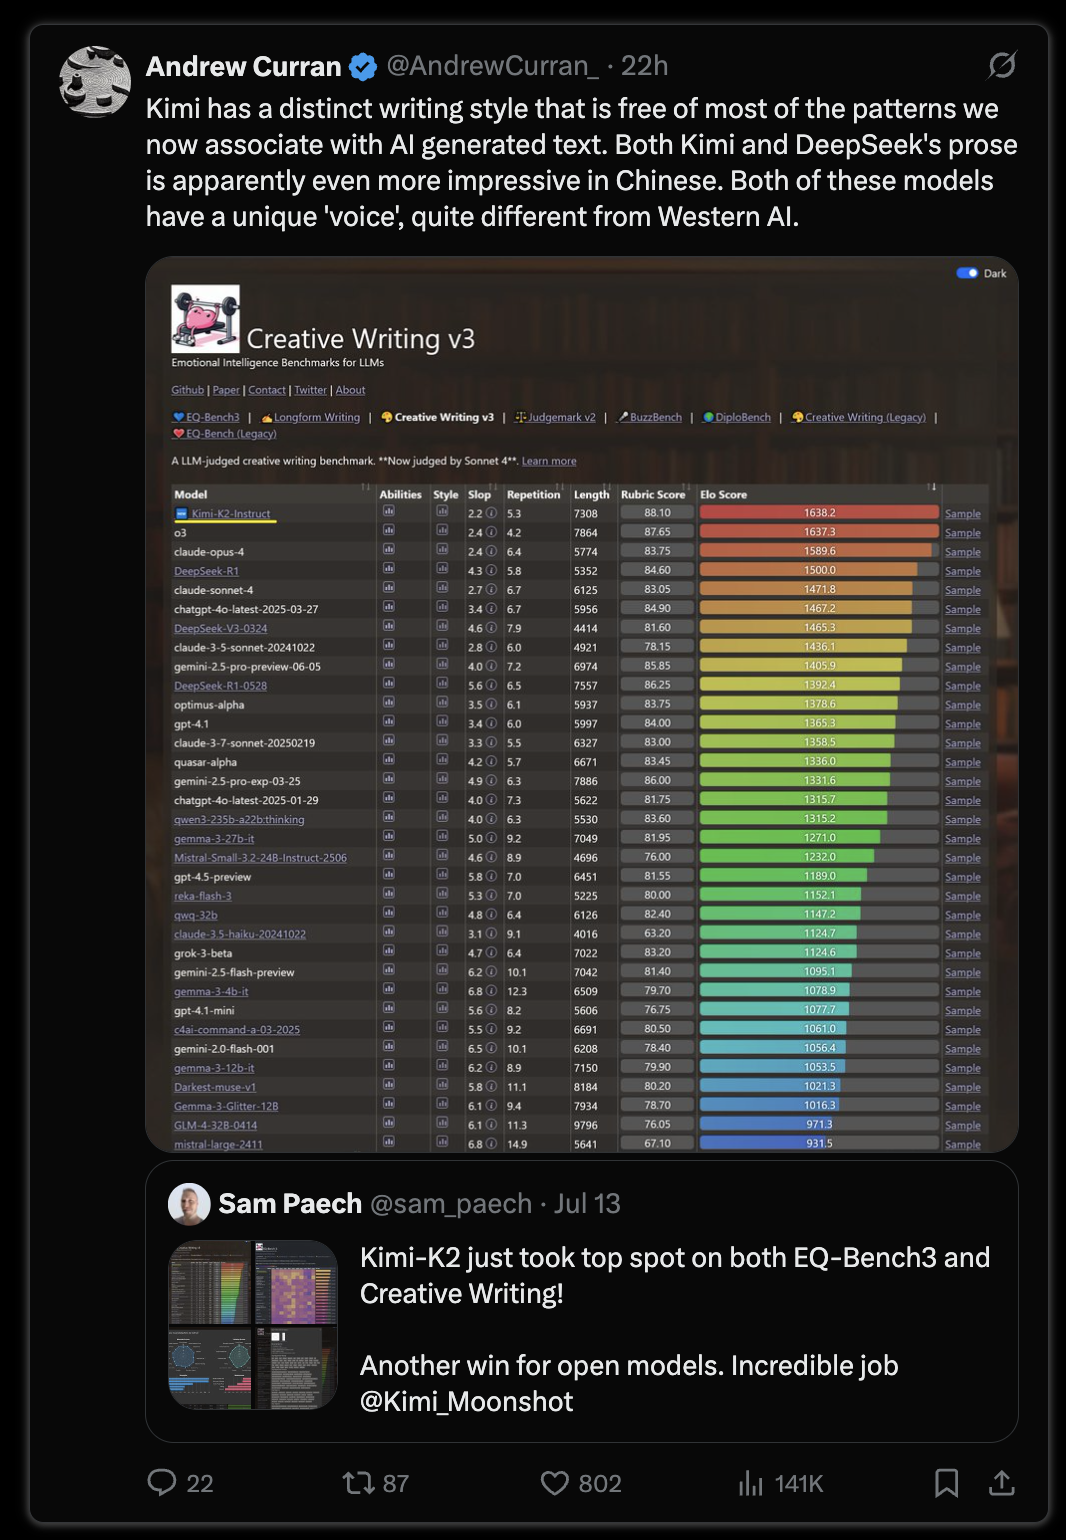Like the tweet with the heart icon
The image size is (1066, 1540).
(555, 1482)
